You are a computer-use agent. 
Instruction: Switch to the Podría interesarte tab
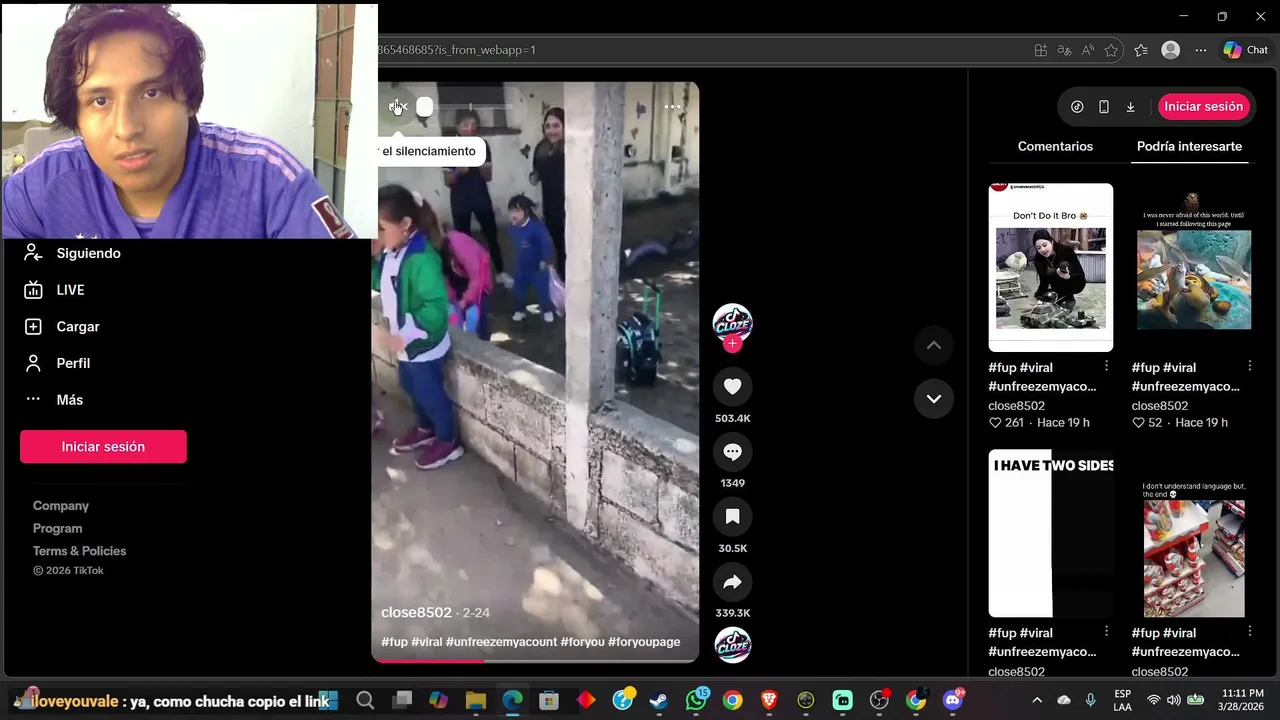point(1189,146)
